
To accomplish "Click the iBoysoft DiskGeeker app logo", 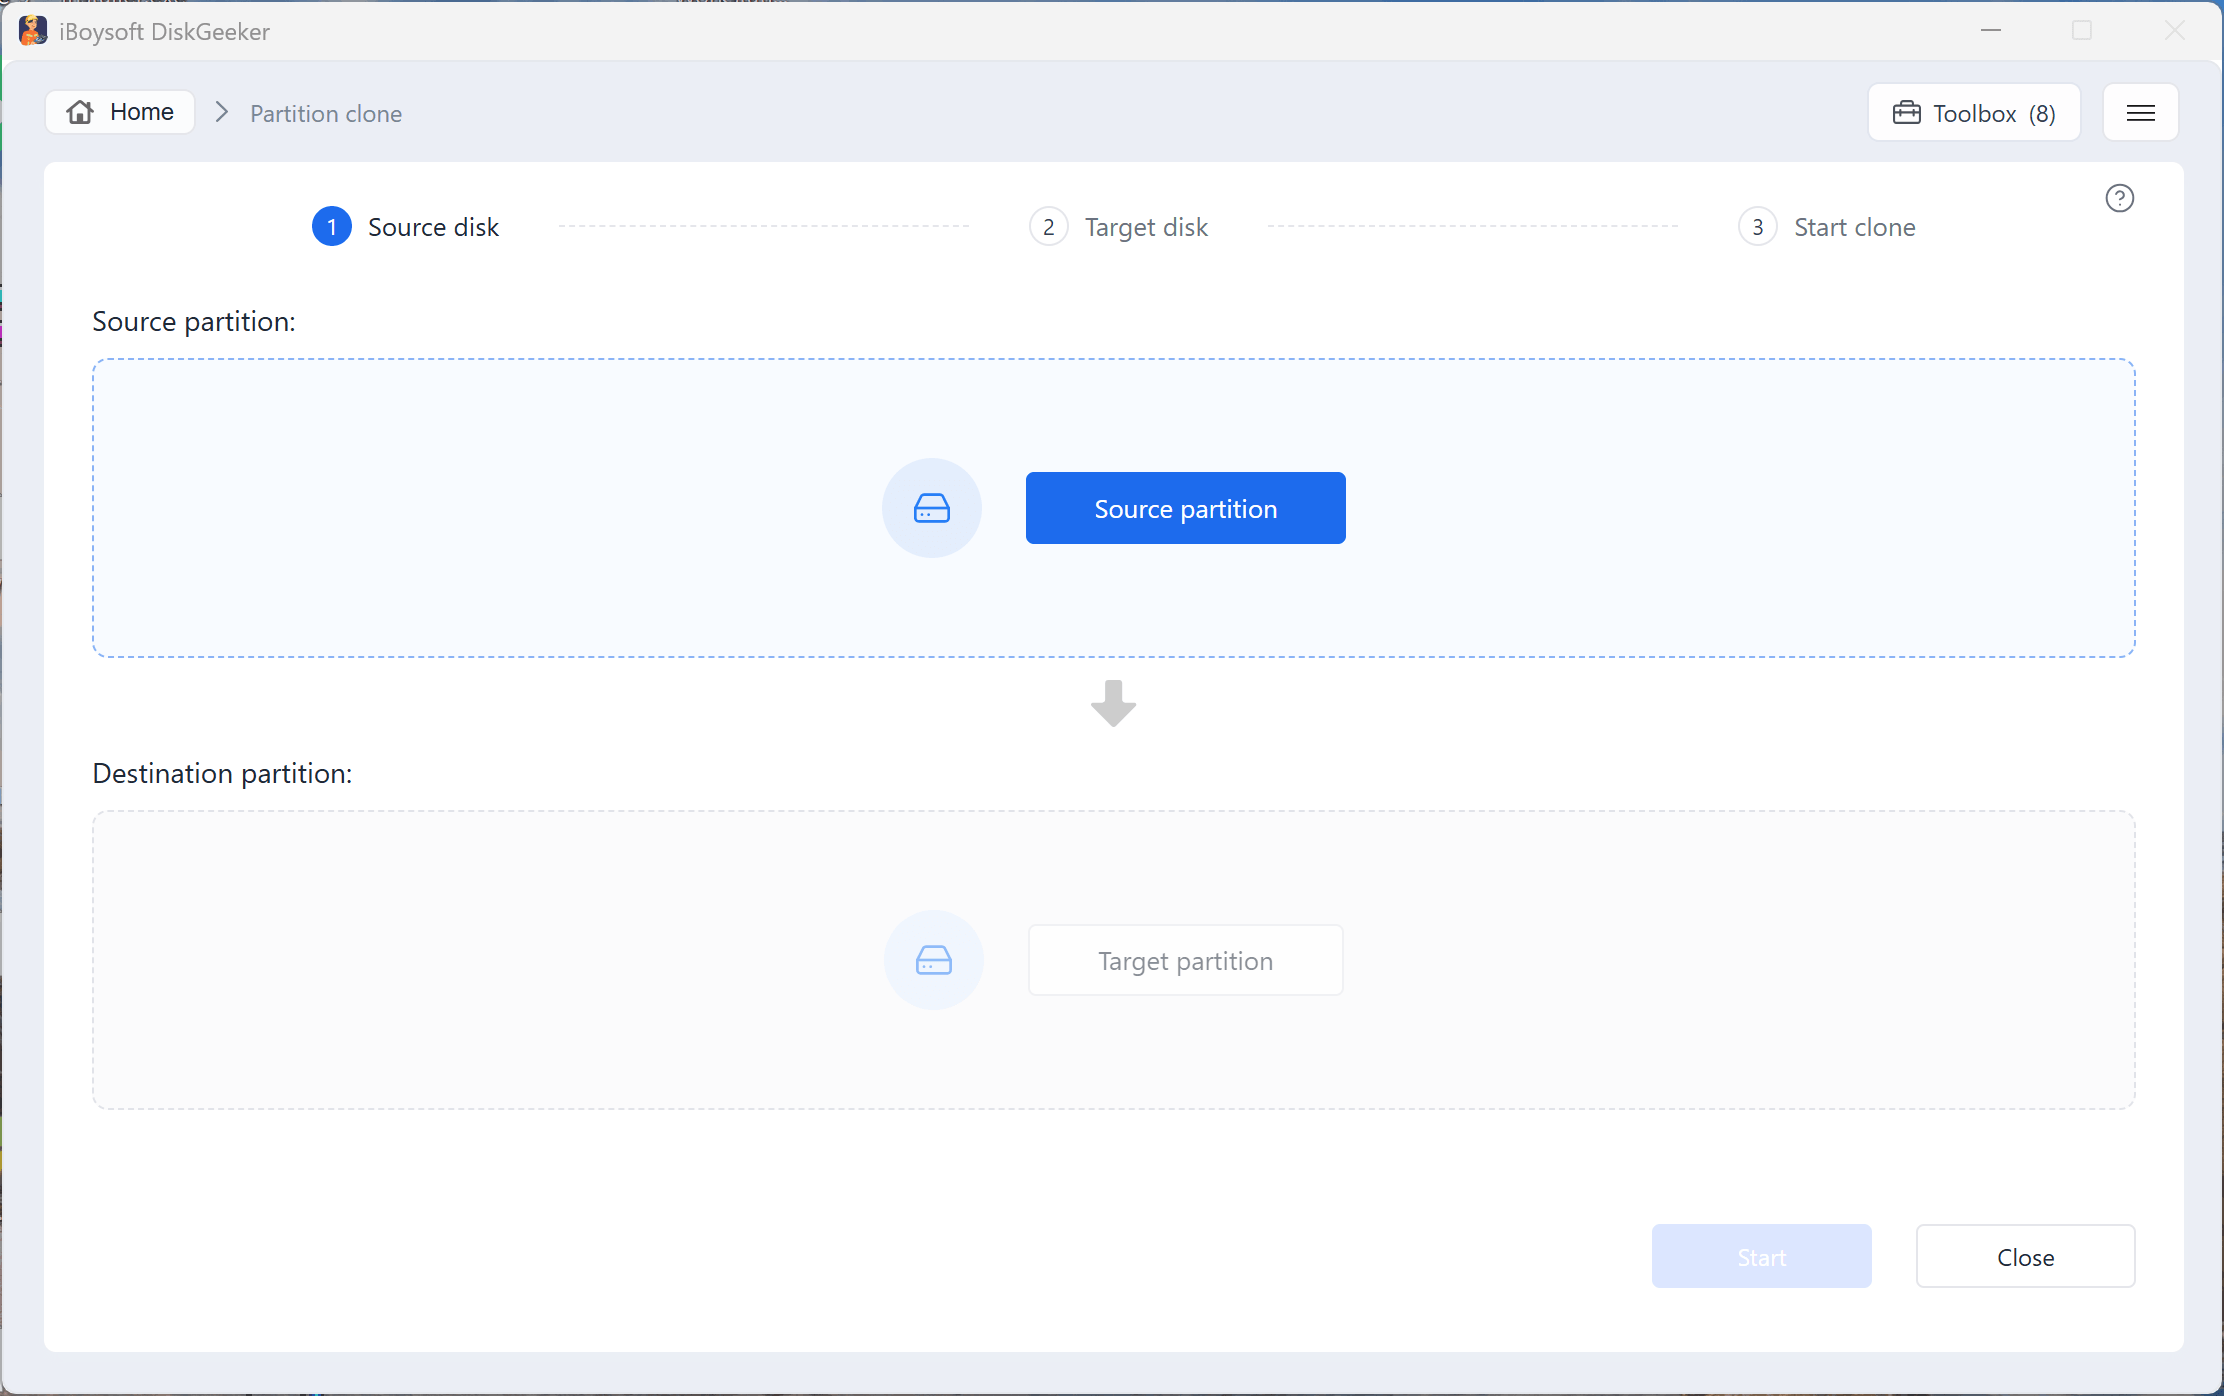I will 33,31.
